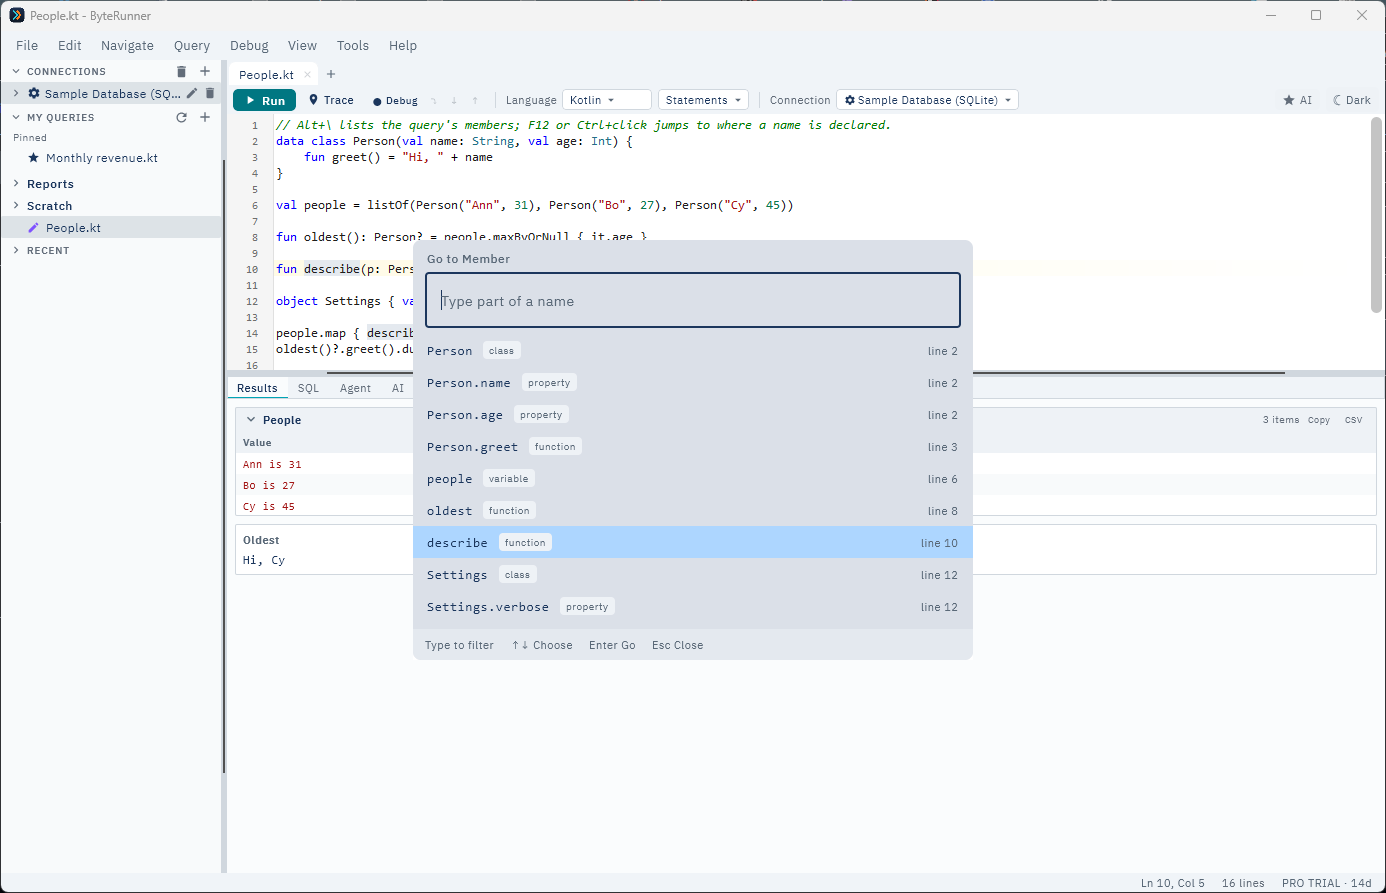The width and height of the screenshot is (1386, 893).
Task: Toggle Debug mode
Action: [x=395, y=100]
